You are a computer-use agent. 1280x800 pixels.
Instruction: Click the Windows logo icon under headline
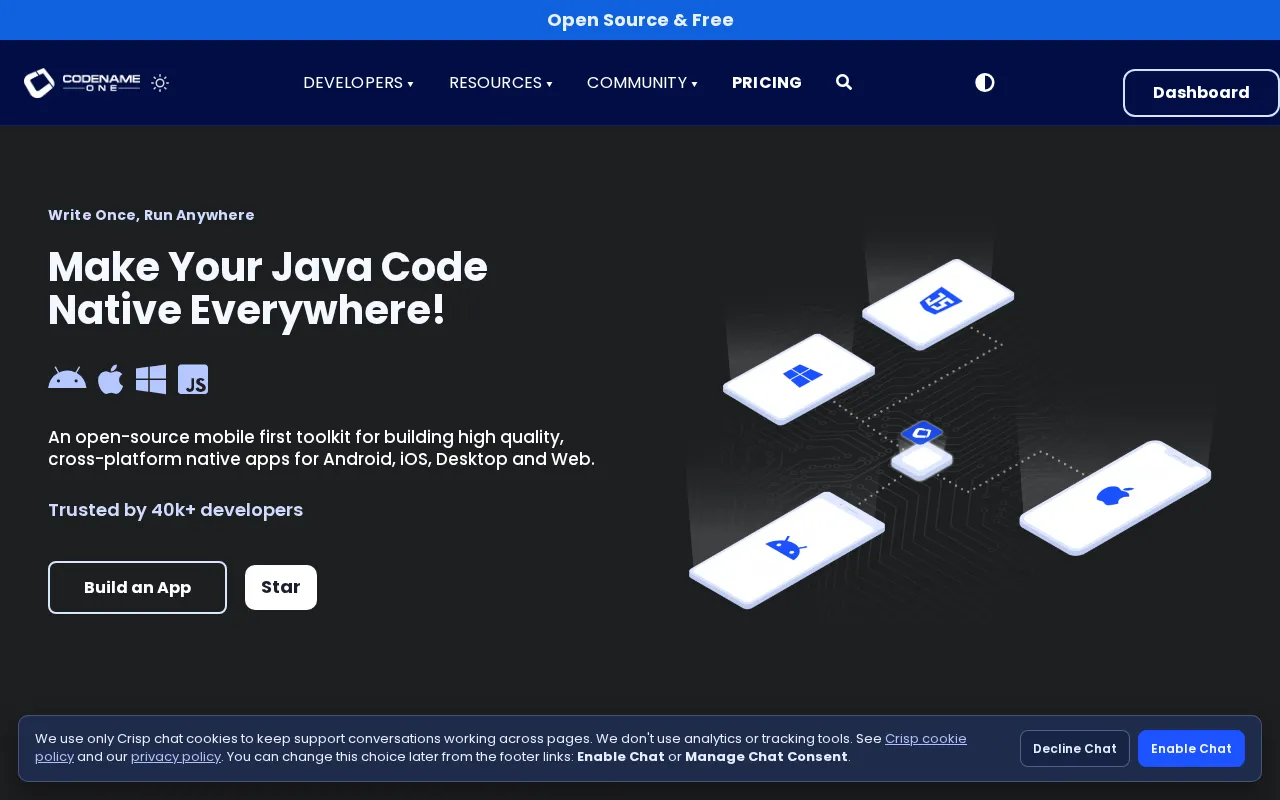151,379
